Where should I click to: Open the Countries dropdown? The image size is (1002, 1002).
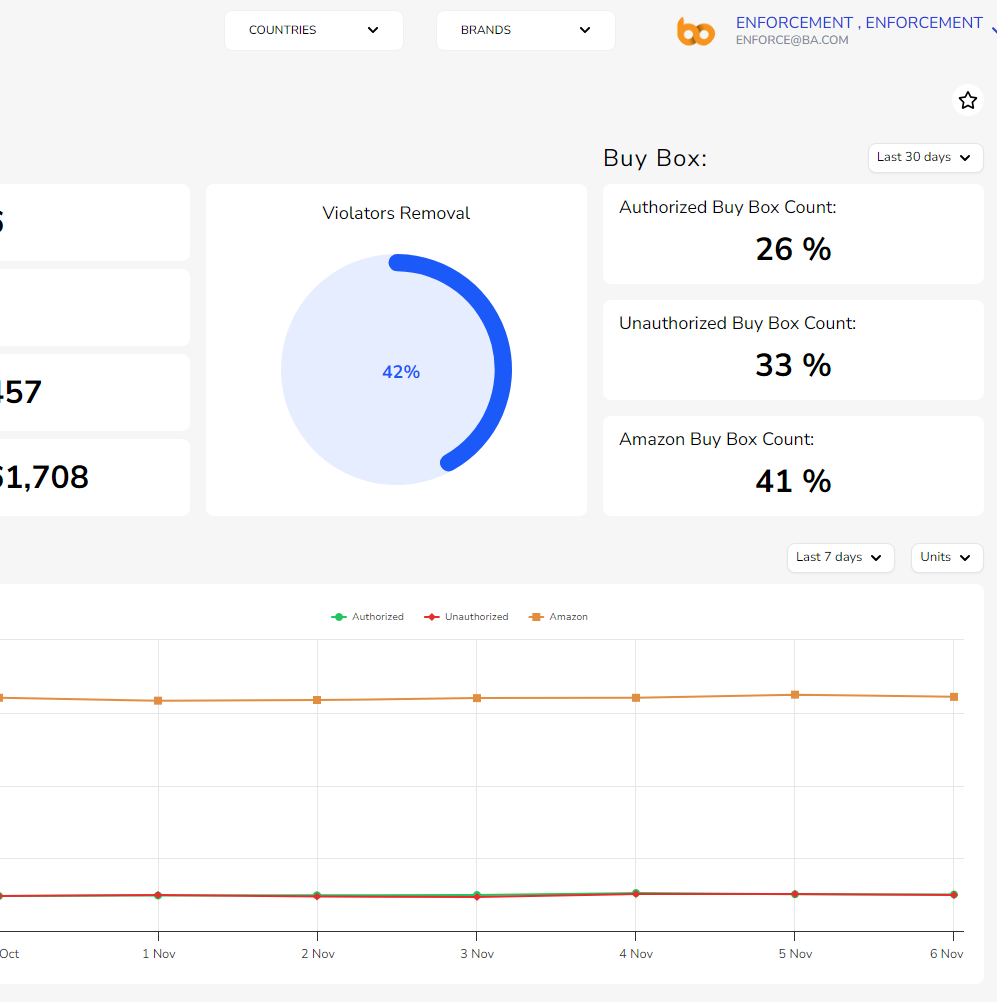(x=313, y=30)
